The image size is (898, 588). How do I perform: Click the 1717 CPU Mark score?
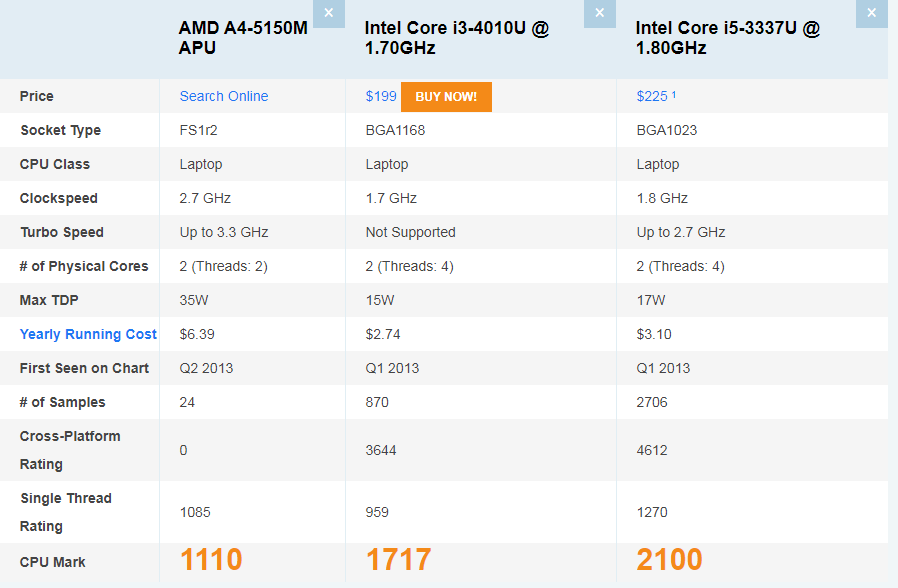[398, 560]
